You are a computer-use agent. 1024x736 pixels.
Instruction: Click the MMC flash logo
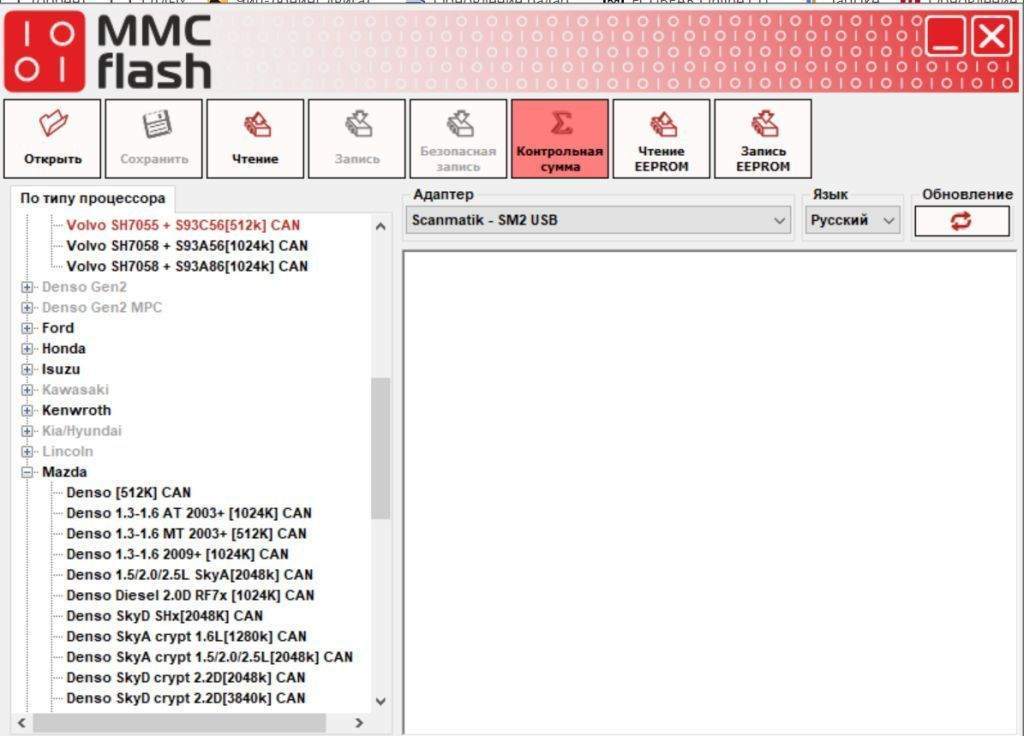coord(108,51)
